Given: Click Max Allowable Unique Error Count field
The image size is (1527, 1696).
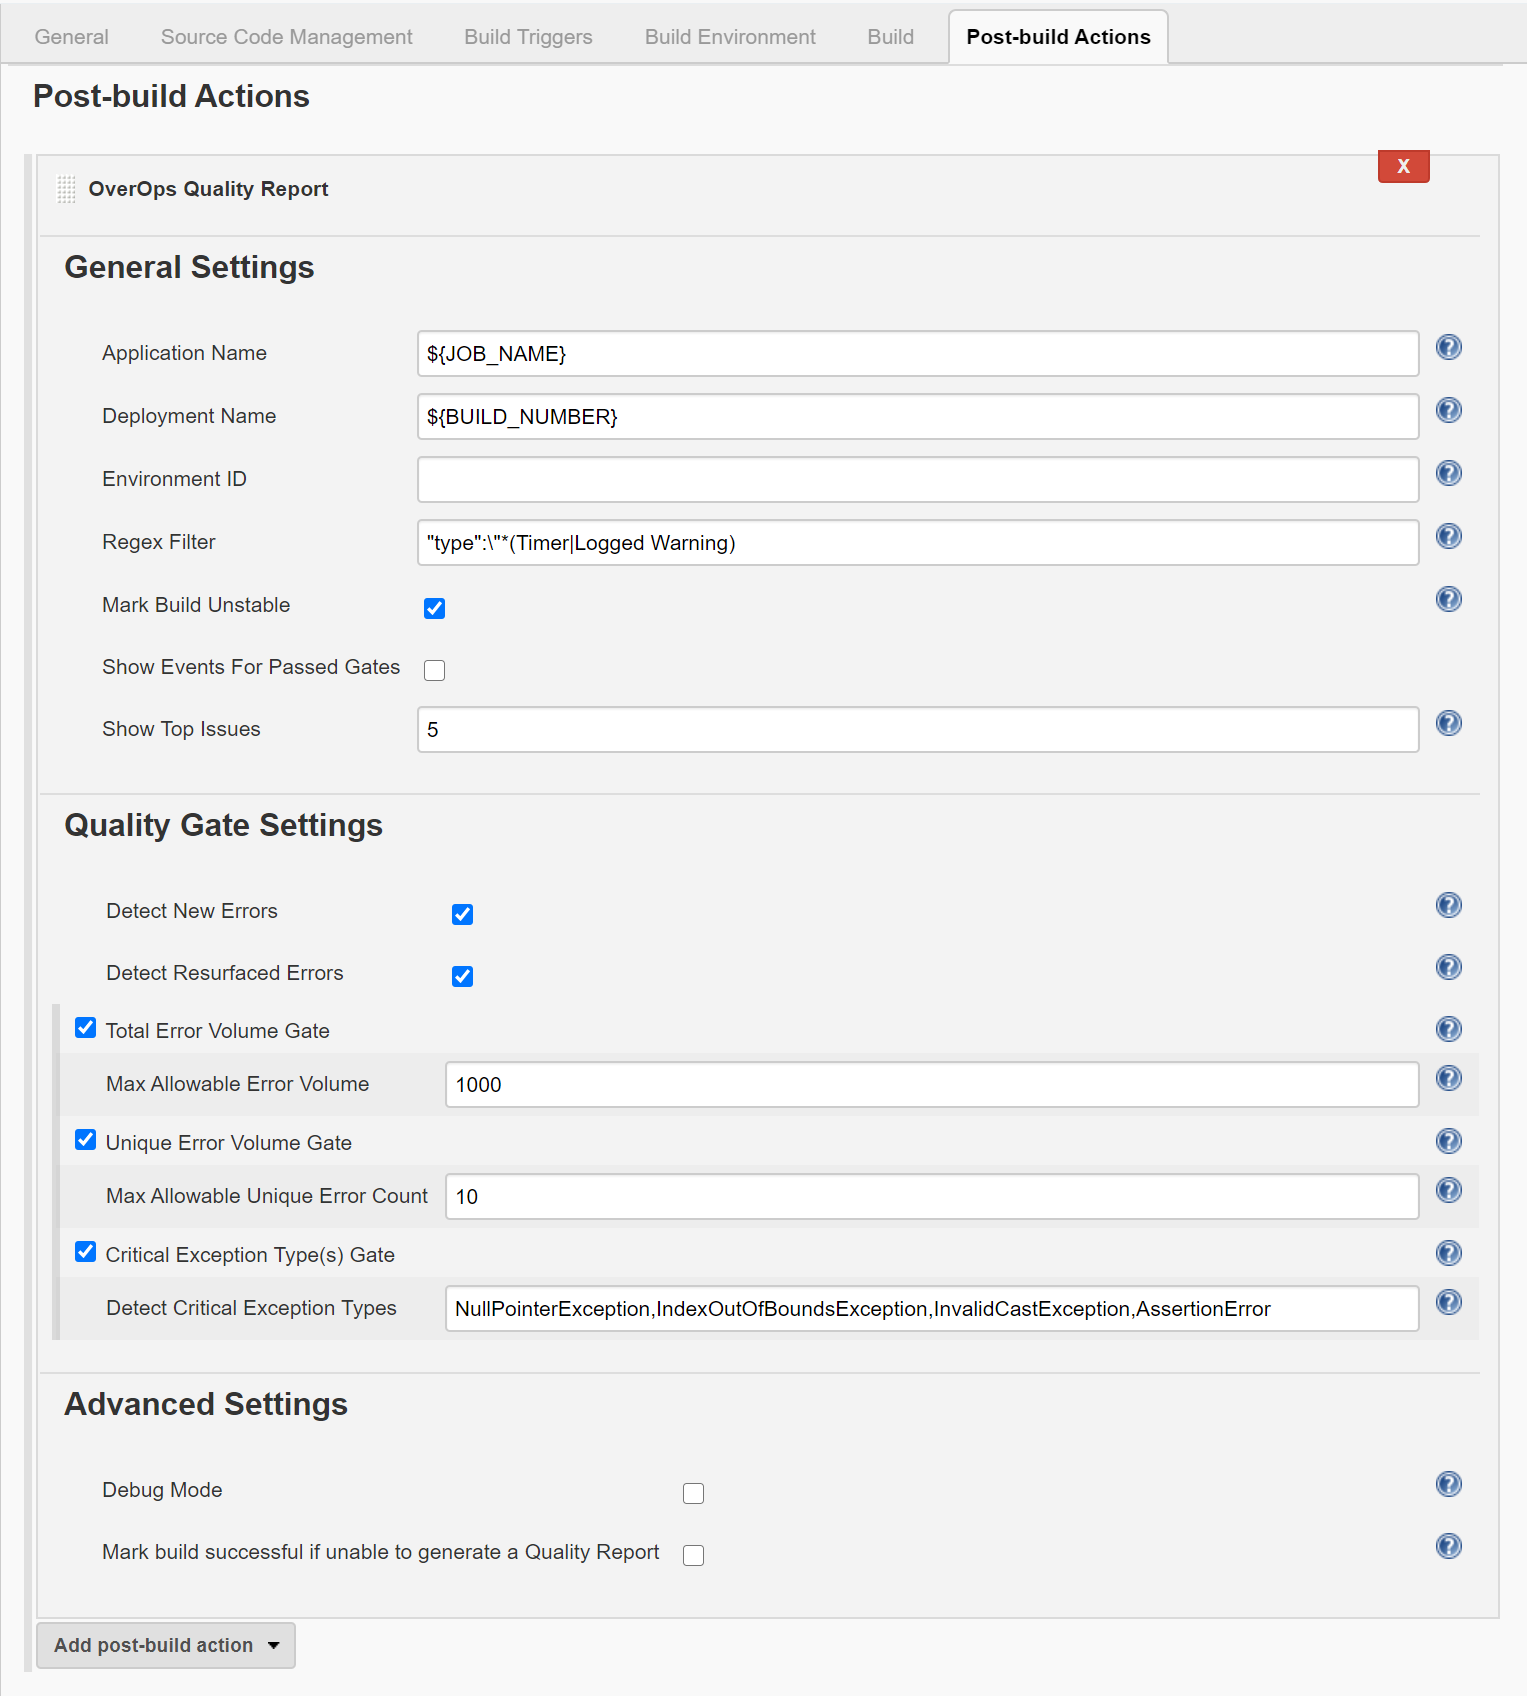Looking at the screenshot, I should 932,1197.
